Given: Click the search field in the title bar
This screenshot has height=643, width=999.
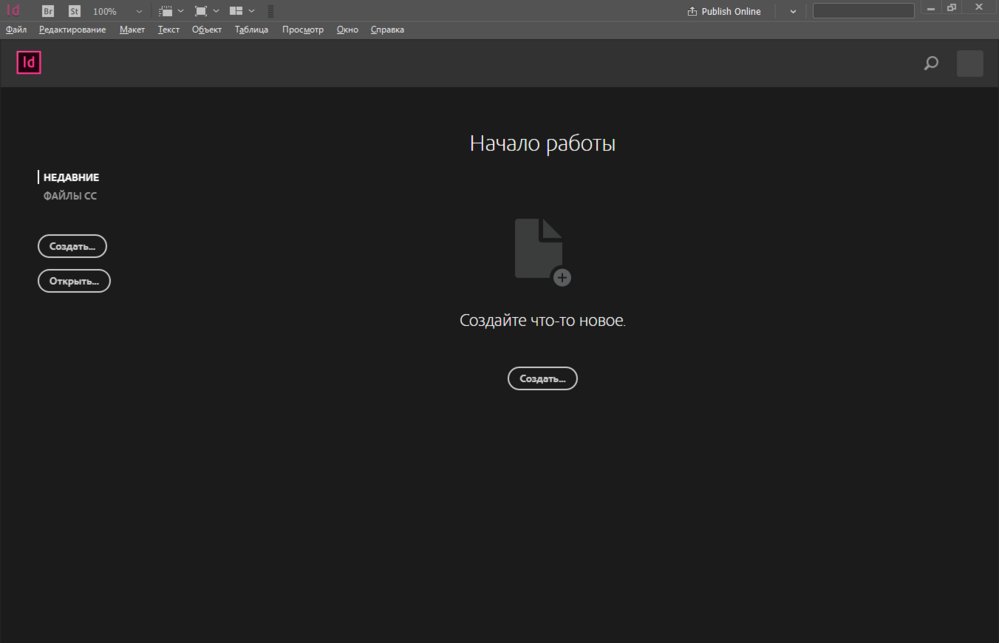Looking at the screenshot, I should [863, 11].
